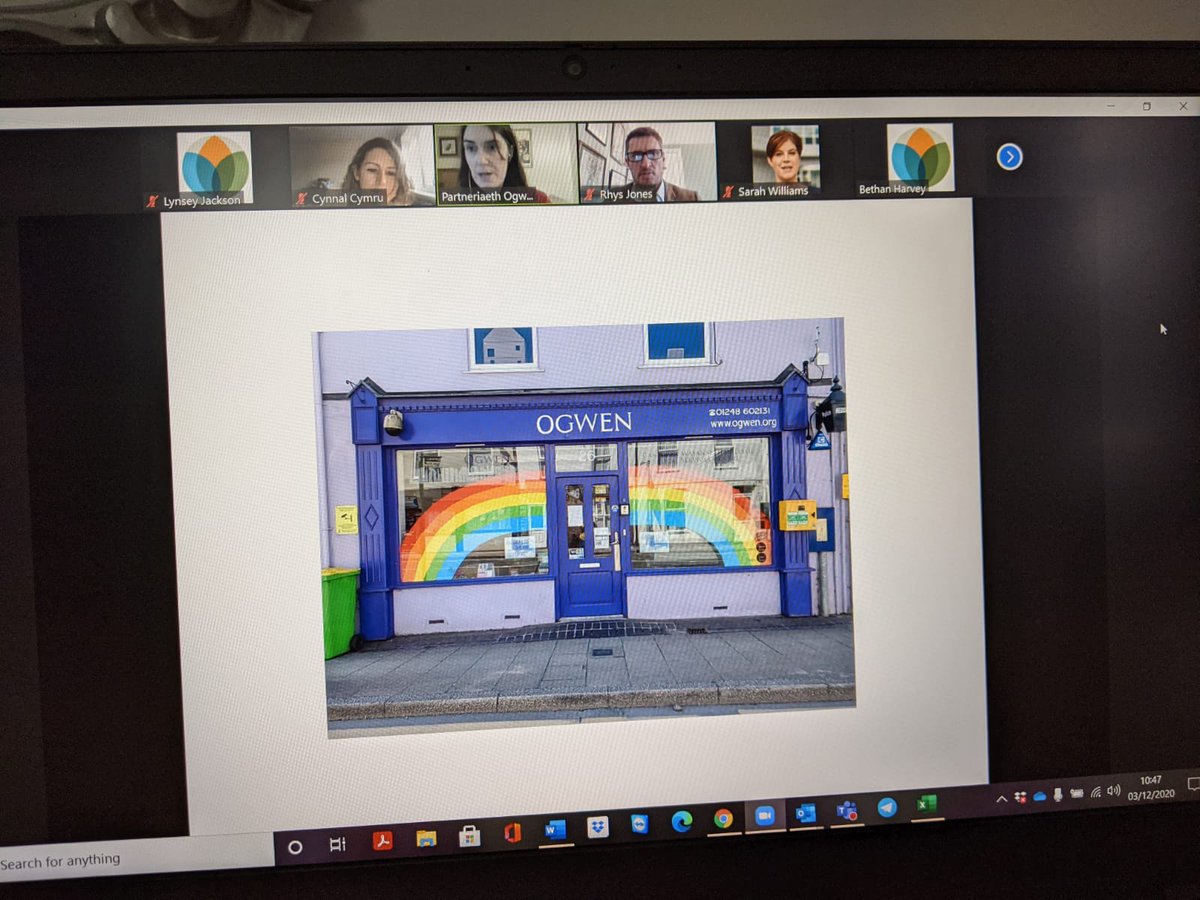The width and height of the screenshot is (1200, 900).
Task: Open Microsoft Edge from the taskbar
Action: [x=682, y=821]
